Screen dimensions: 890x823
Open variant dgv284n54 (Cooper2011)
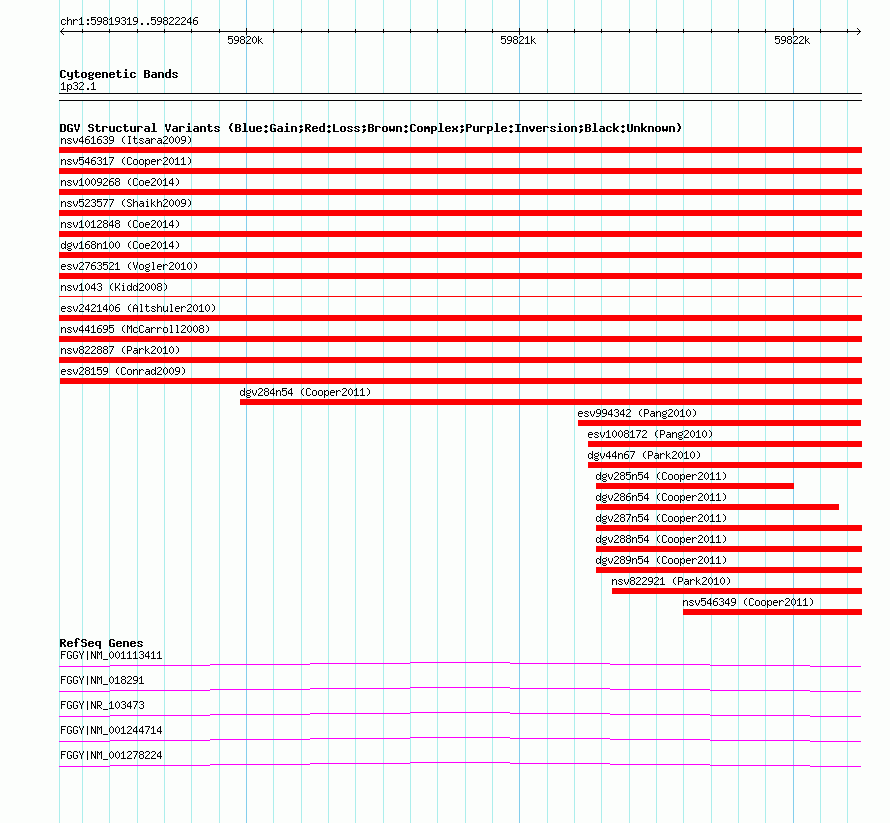click(305, 392)
